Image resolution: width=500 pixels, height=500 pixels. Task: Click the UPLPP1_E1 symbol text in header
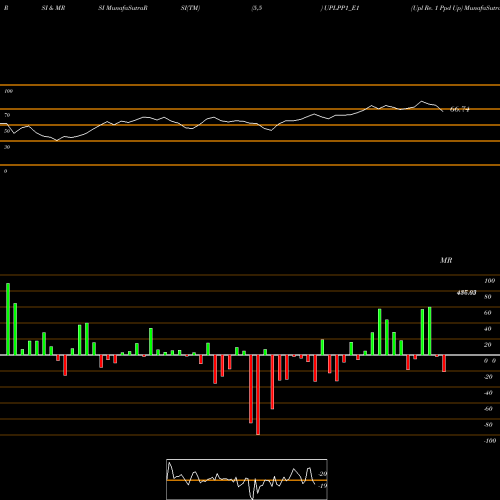pyautogui.click(x=341, y=8)
